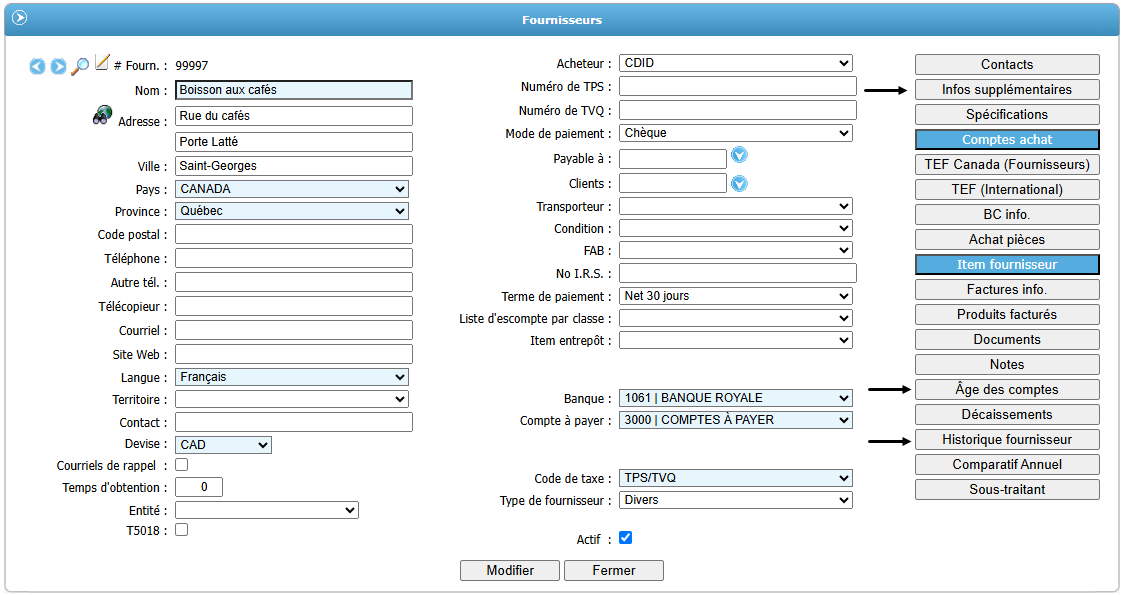Click the round arrow icon next to Payable à
The height and width of the screenshot is (595, 1123).
coord(740,155)
